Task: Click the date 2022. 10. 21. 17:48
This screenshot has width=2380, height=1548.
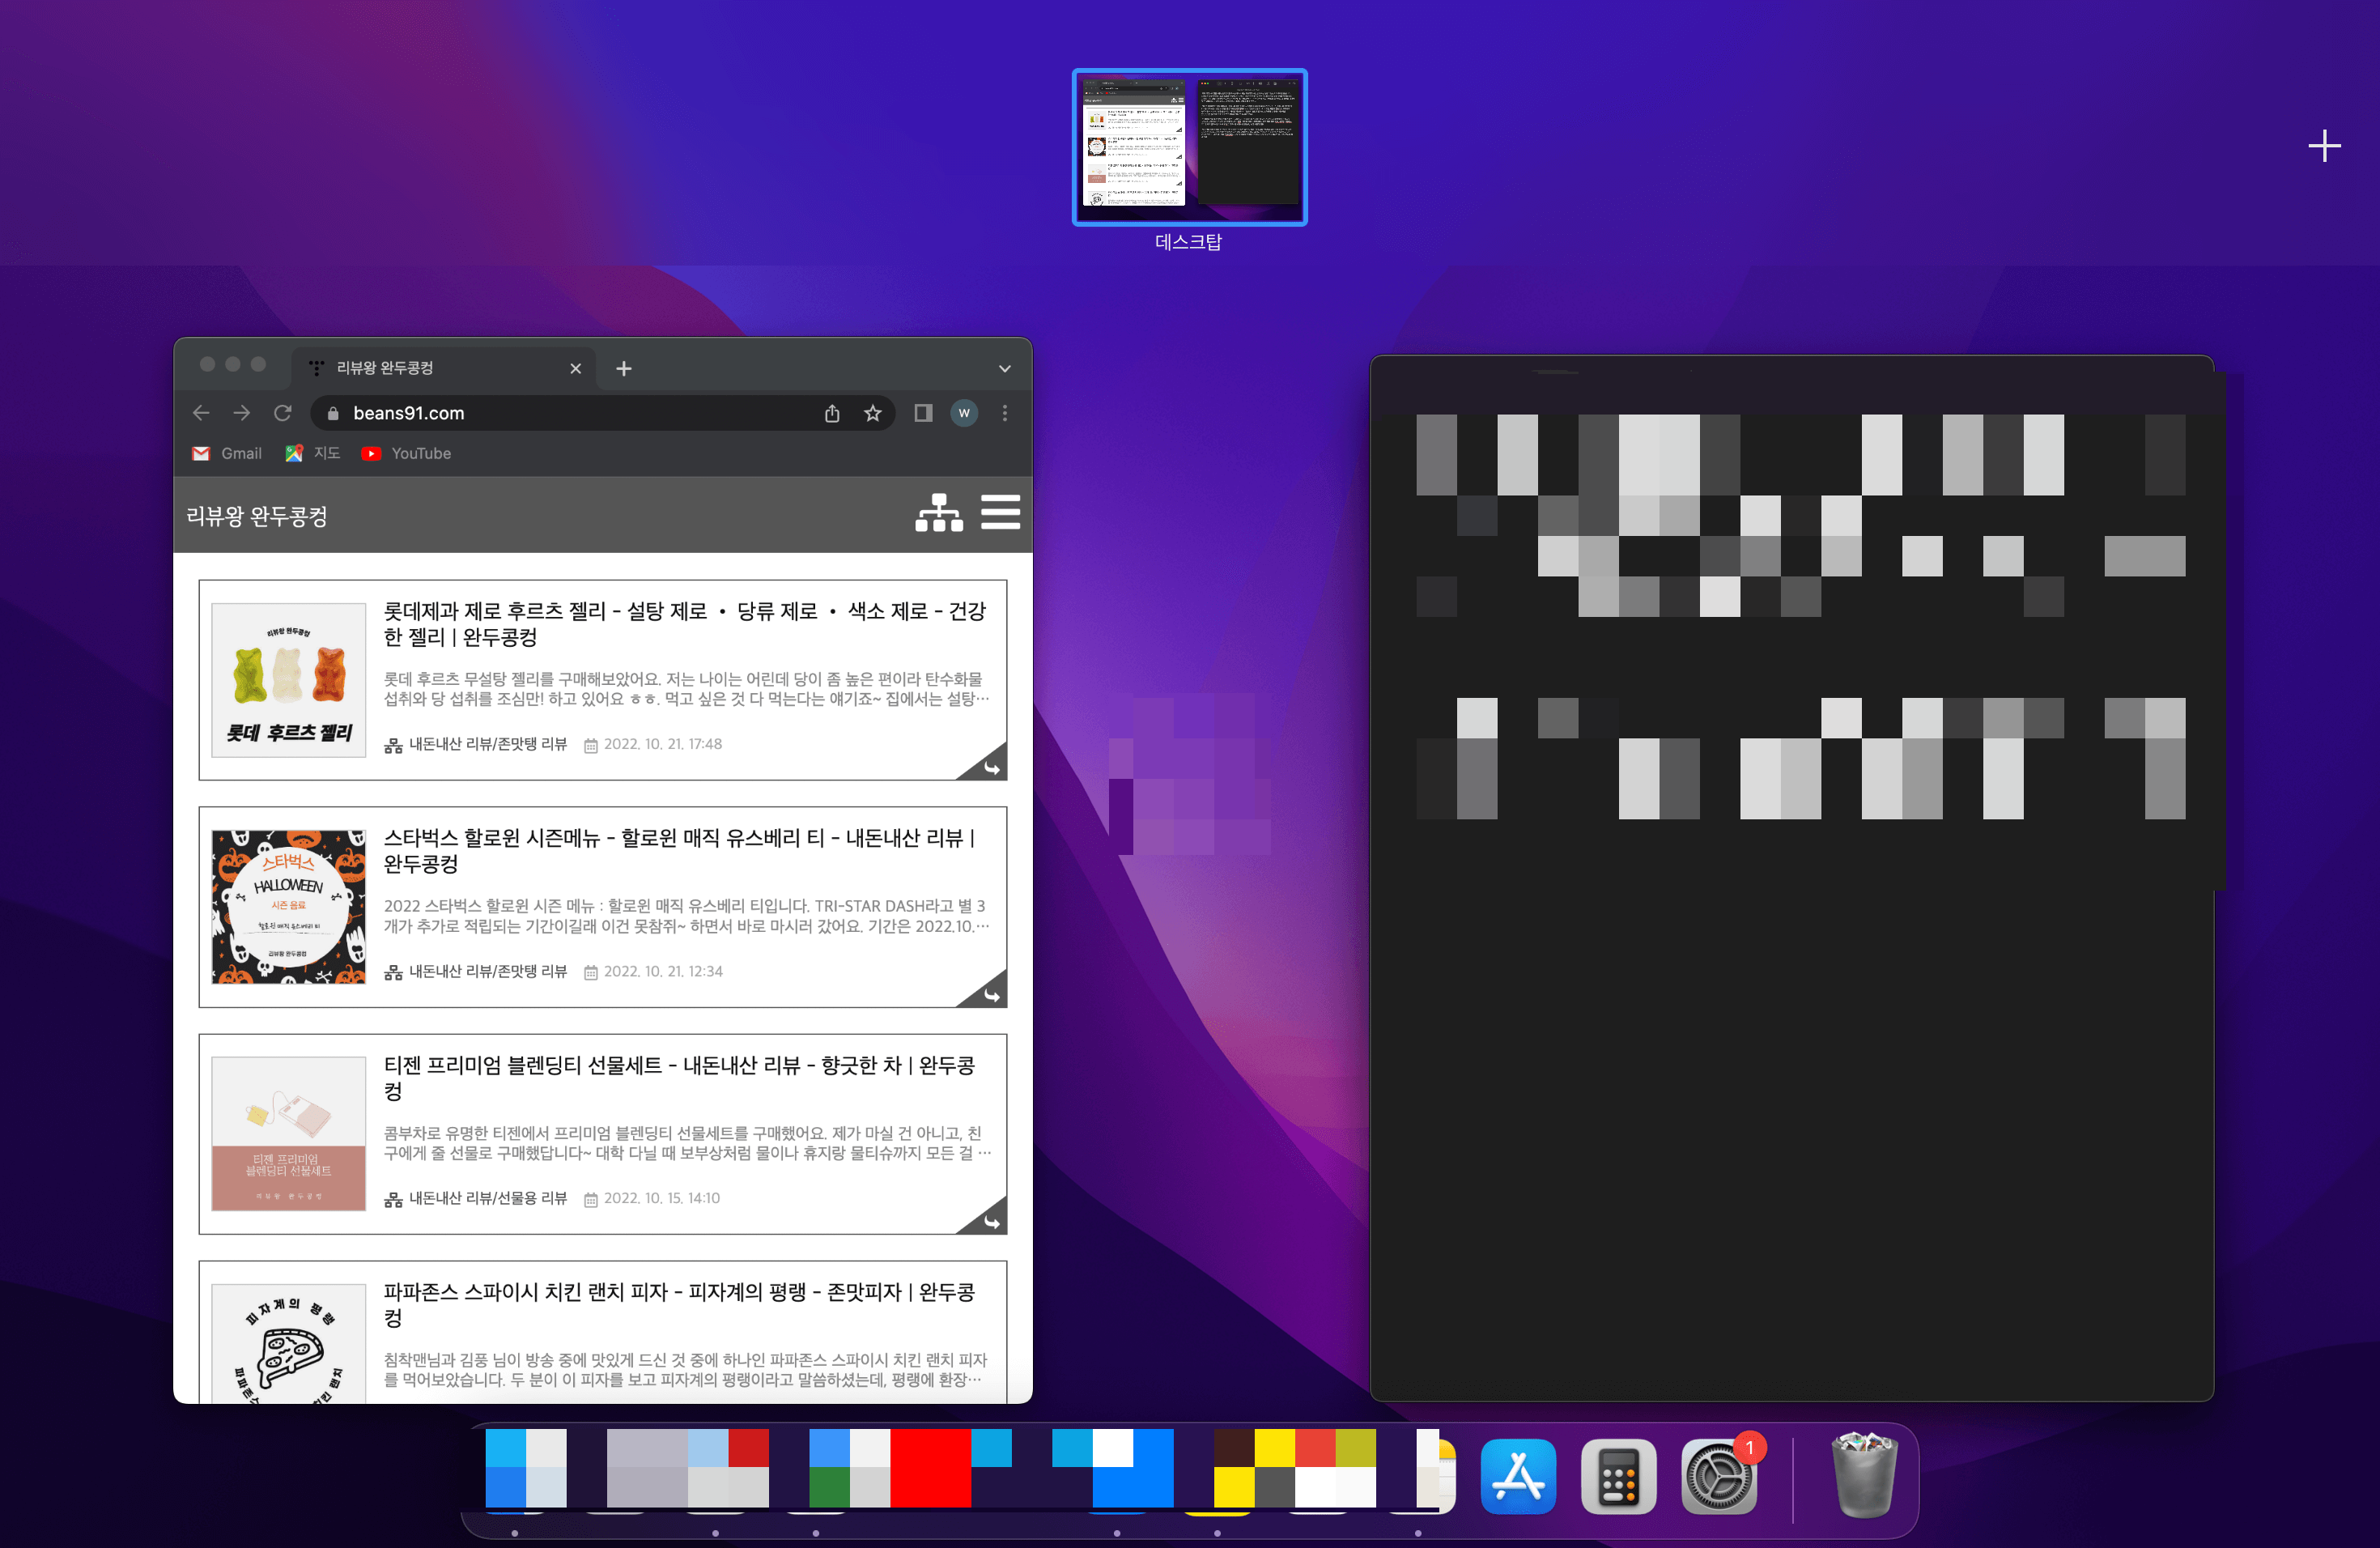Action: point(663,744)
